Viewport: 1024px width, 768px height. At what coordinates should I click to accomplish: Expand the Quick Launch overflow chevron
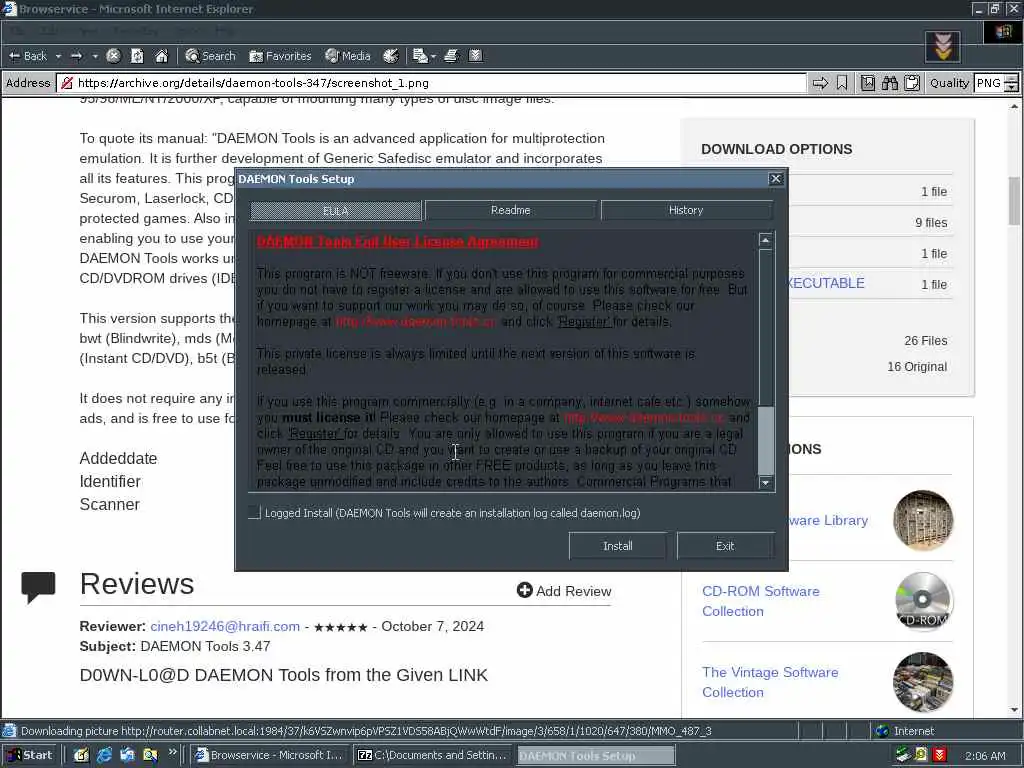coord(172,752)
